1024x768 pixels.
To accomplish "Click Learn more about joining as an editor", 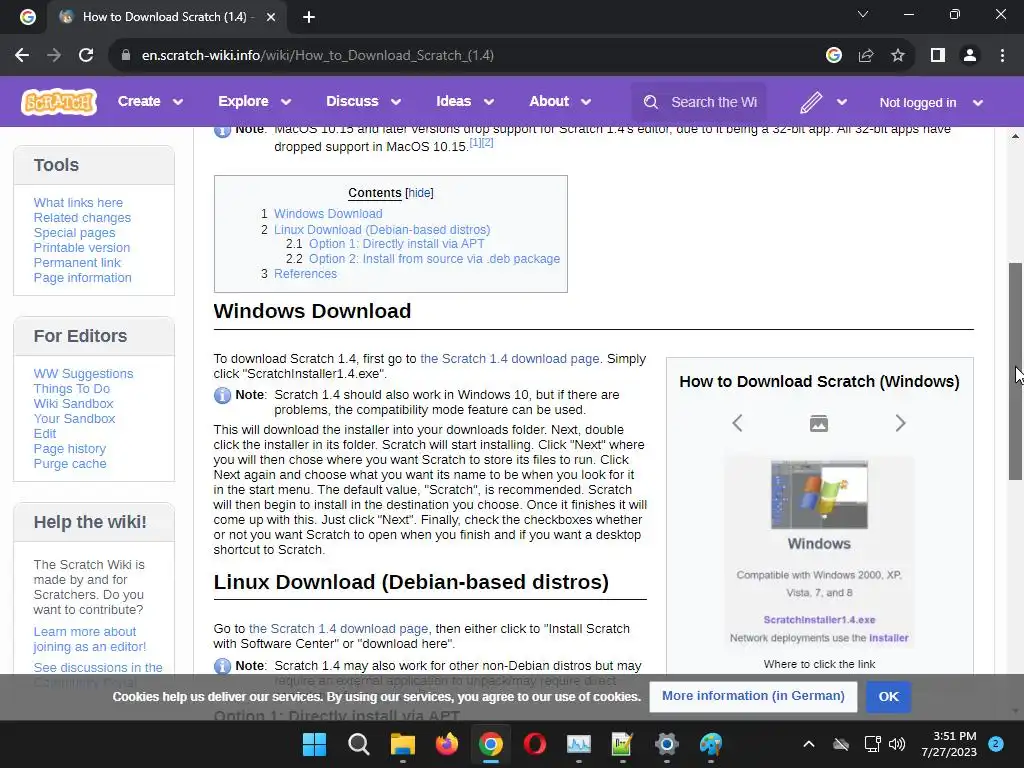I will (89, 639).
